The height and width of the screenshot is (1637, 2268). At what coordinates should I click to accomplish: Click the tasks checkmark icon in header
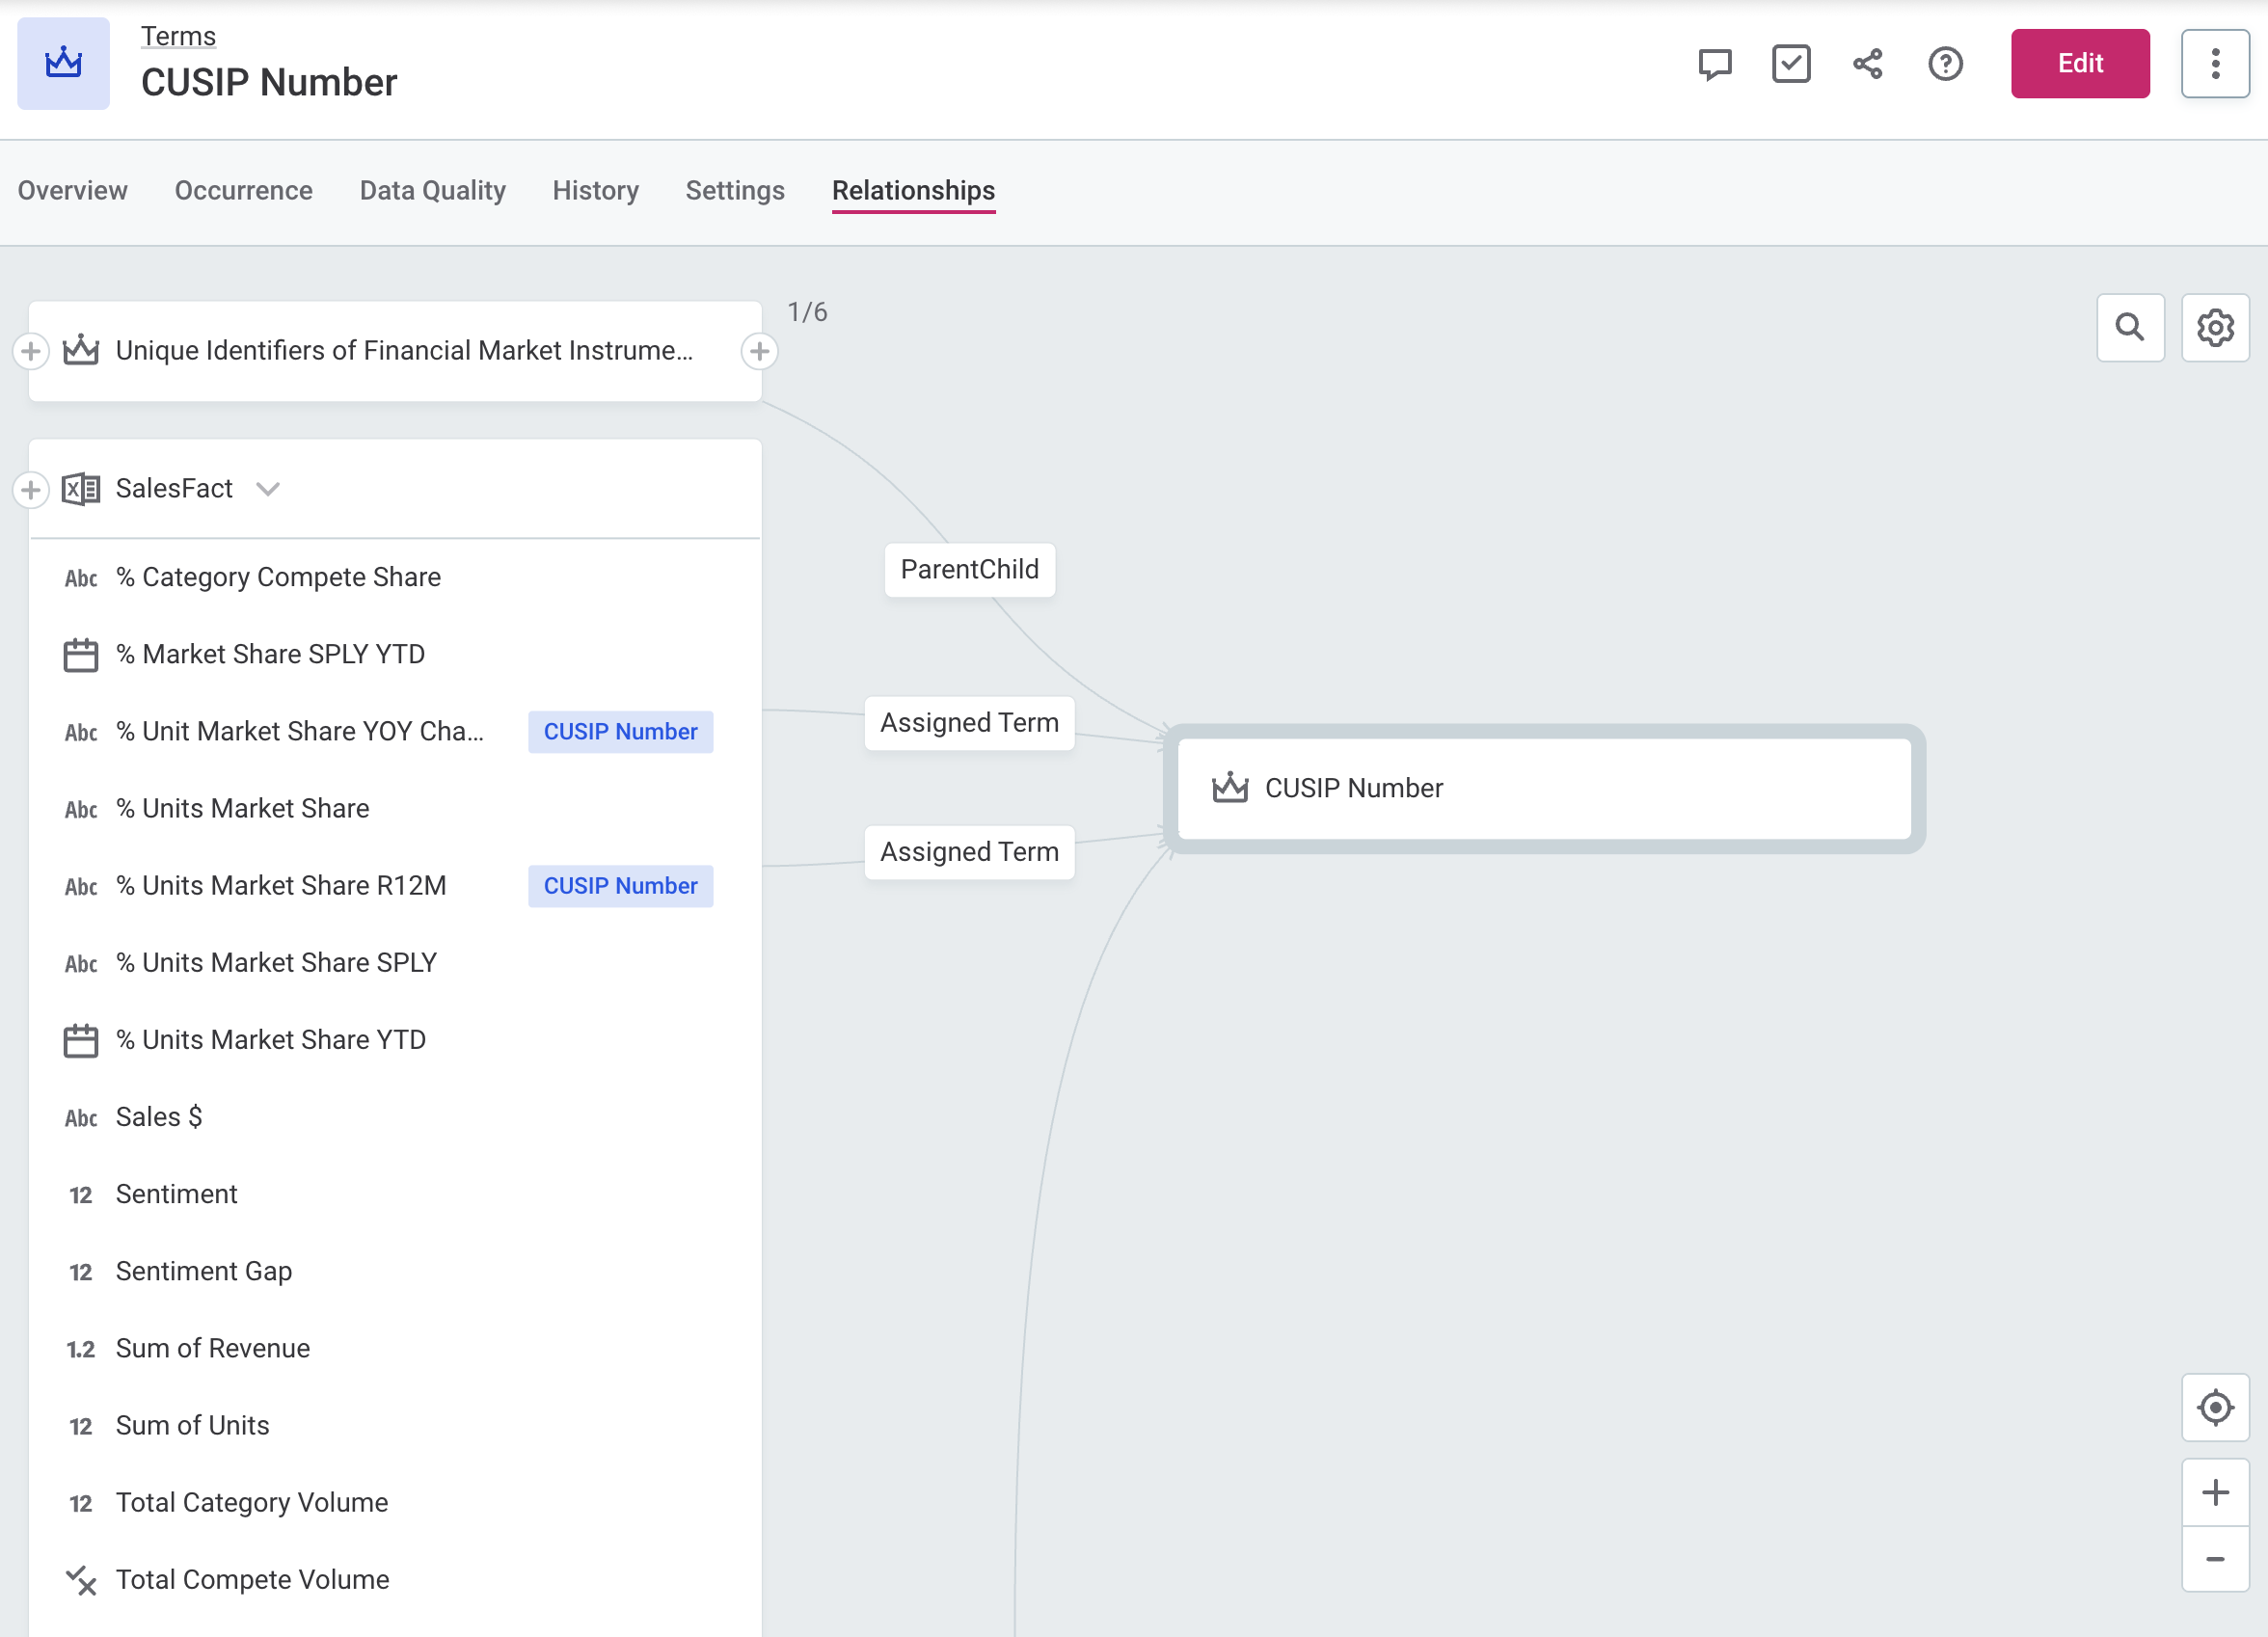pos(1790,64)
